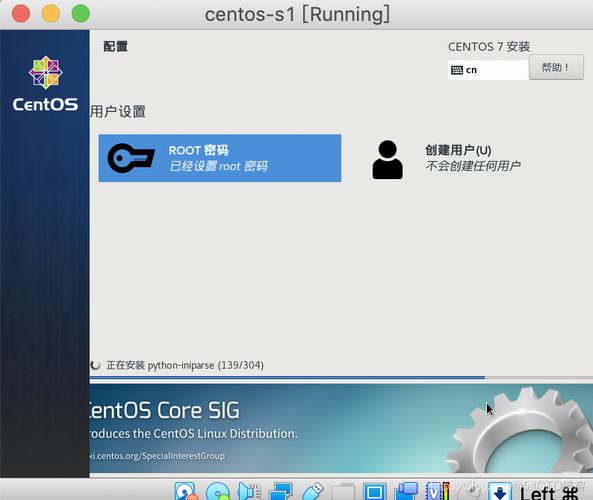This screenshot has height=500, width=593.
Task: Click the installation progress bar
Action: 341,377
